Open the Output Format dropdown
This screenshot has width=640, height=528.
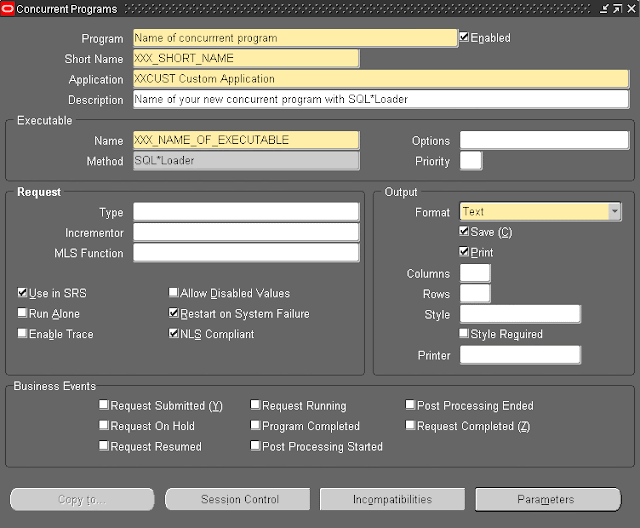(614, 211)
